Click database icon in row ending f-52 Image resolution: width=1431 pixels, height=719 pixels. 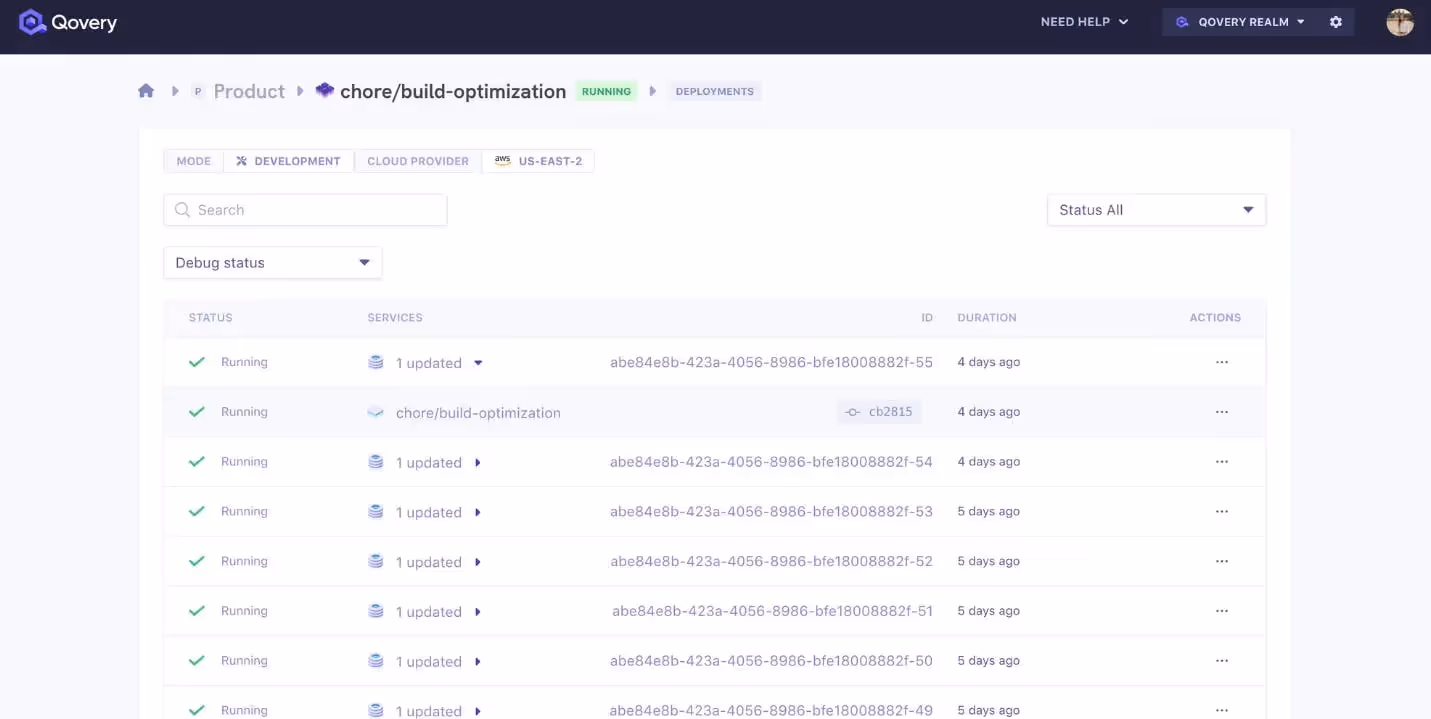[376, 561]
